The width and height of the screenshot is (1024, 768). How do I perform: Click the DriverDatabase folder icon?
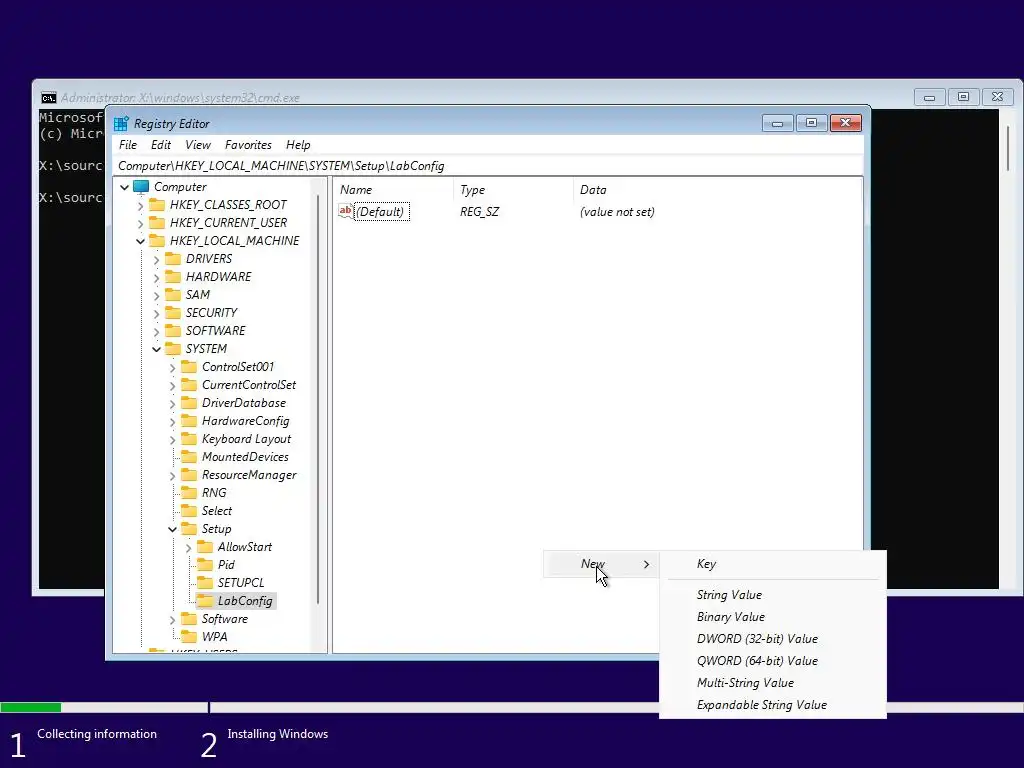189,403
